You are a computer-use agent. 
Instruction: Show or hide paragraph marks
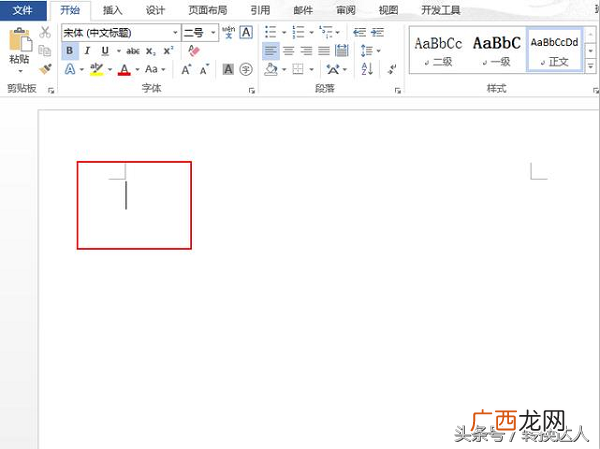[x=392, y=69]
